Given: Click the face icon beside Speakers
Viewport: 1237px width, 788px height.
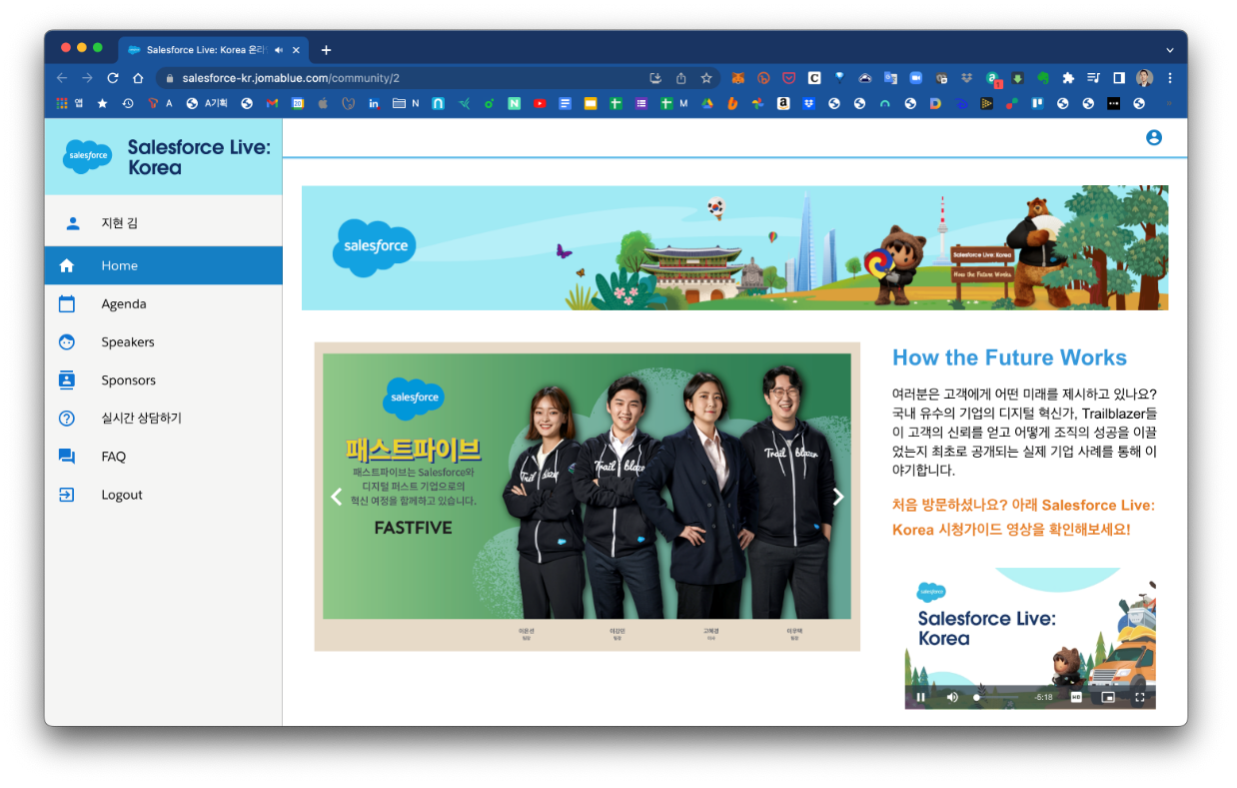Looking at the screenshot, I should pyautogui.click(x=67, y=342).
